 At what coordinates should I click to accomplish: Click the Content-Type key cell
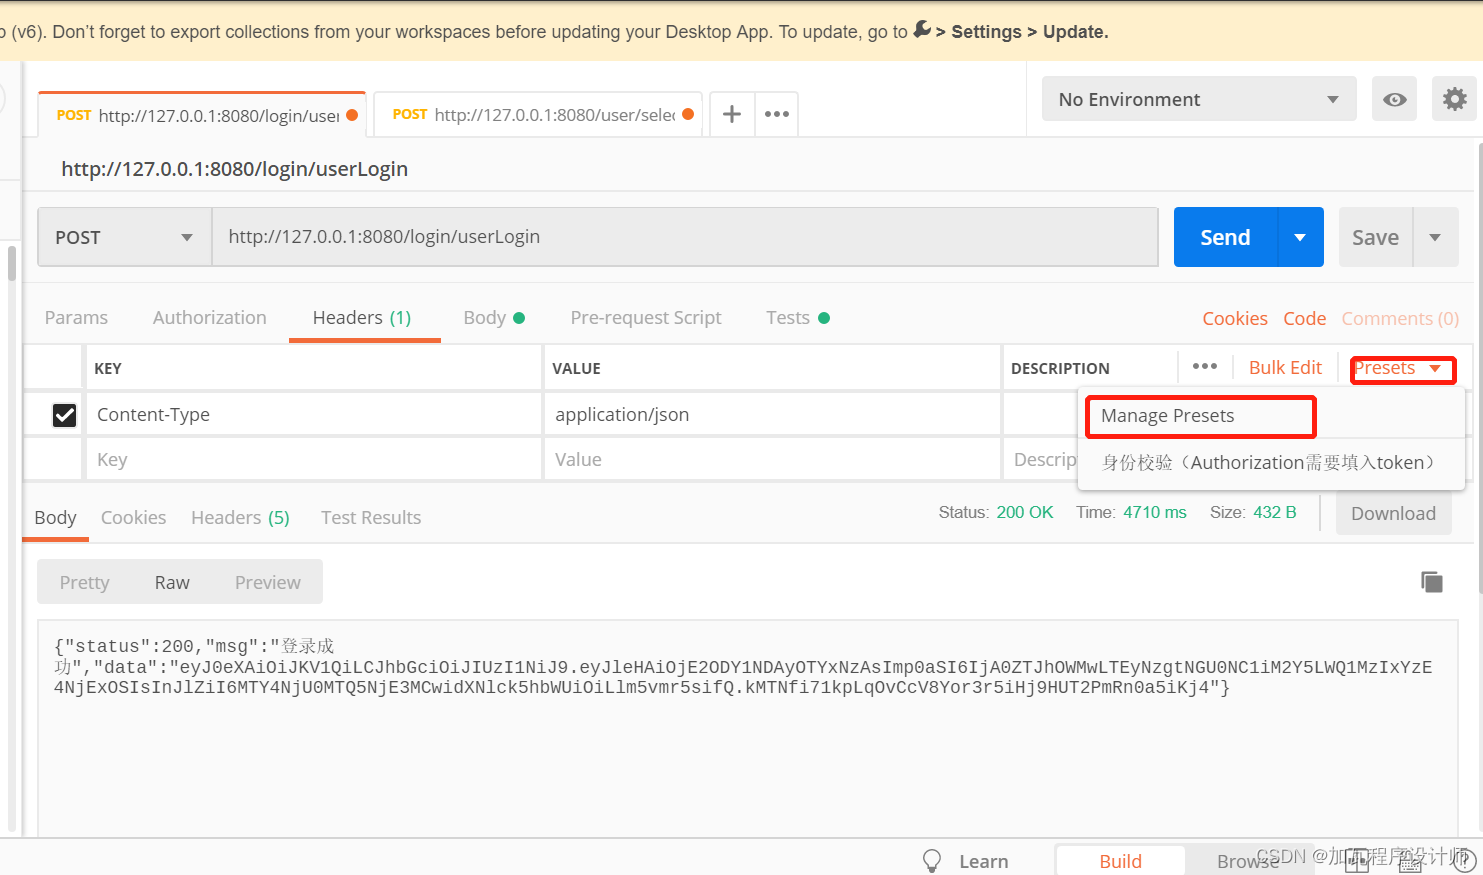tap(314, 415)
